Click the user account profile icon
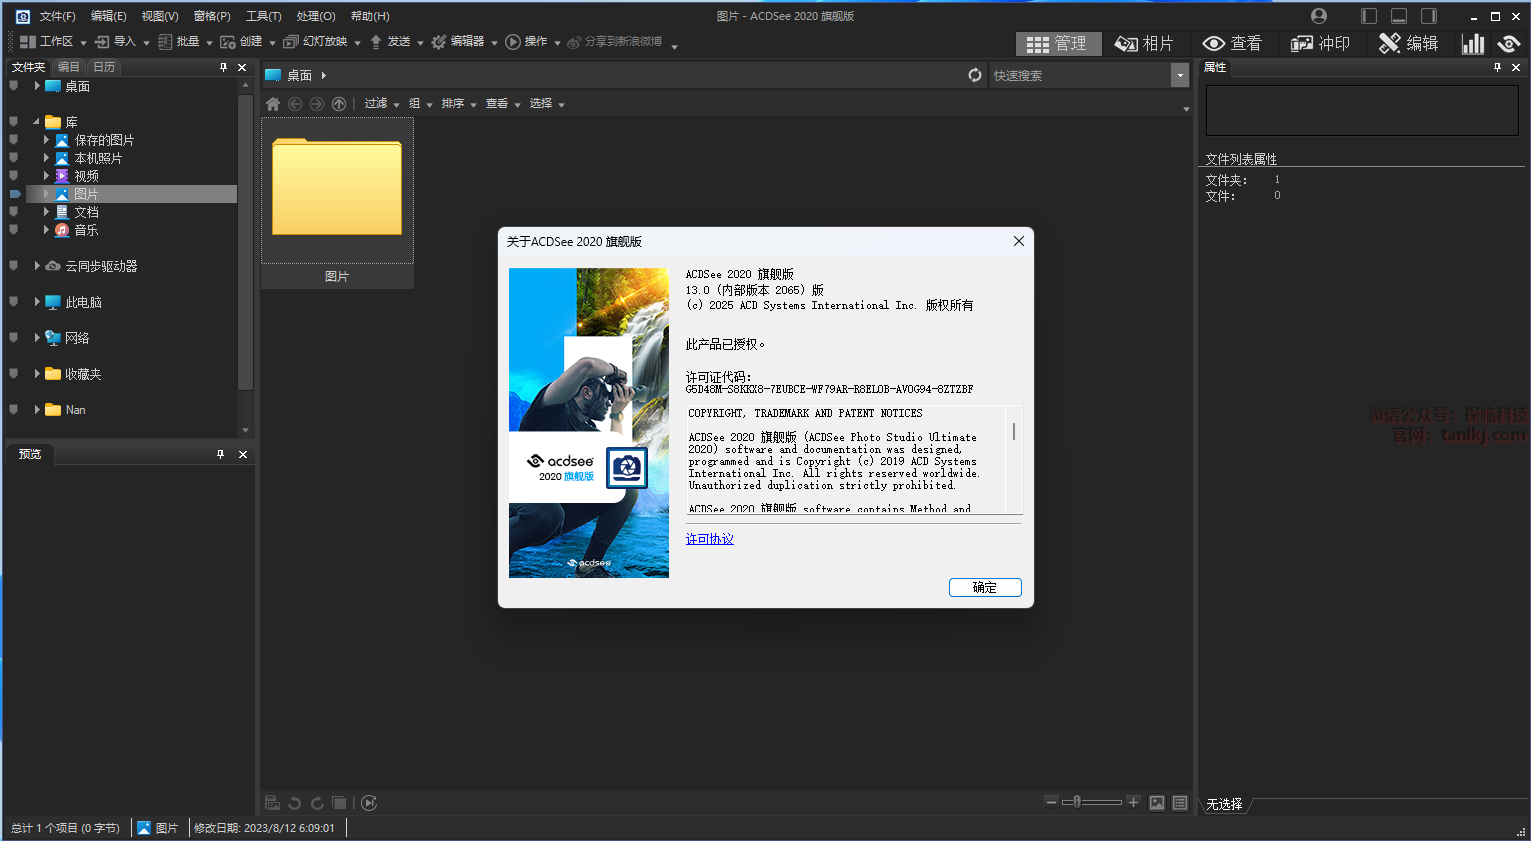Screen dimensions: 1531x841 click(x=1319, y=16)
